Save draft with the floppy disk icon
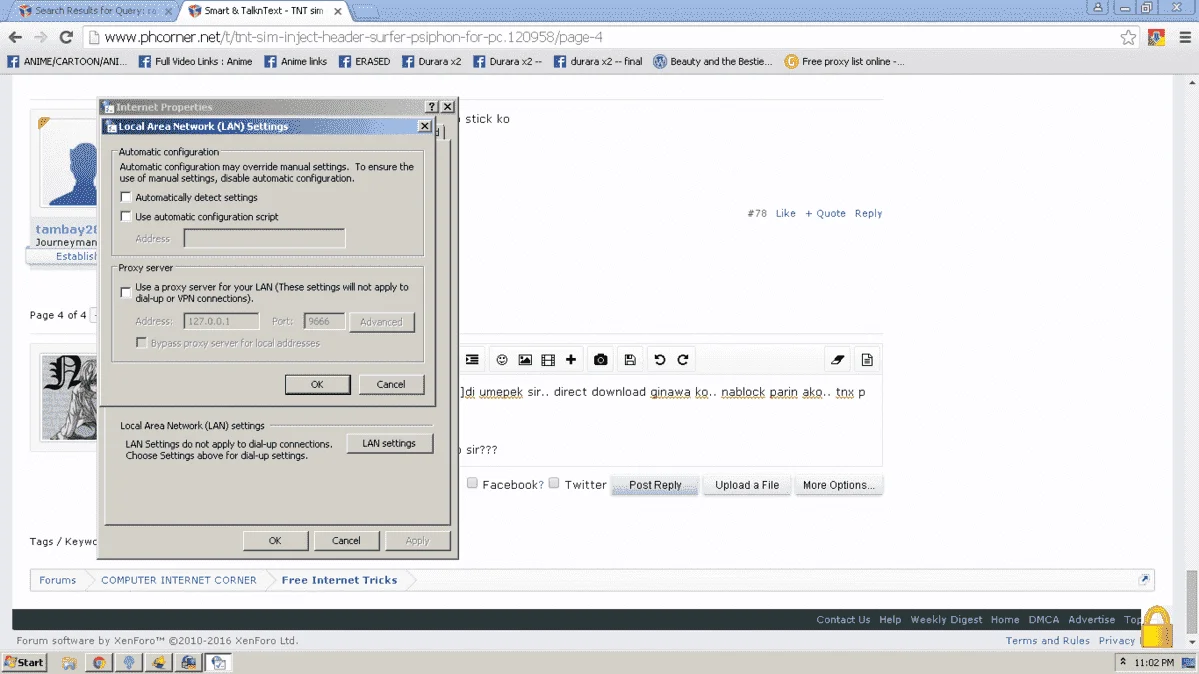The width and height of the screenshot is (1199, 674). pos(629,360)
